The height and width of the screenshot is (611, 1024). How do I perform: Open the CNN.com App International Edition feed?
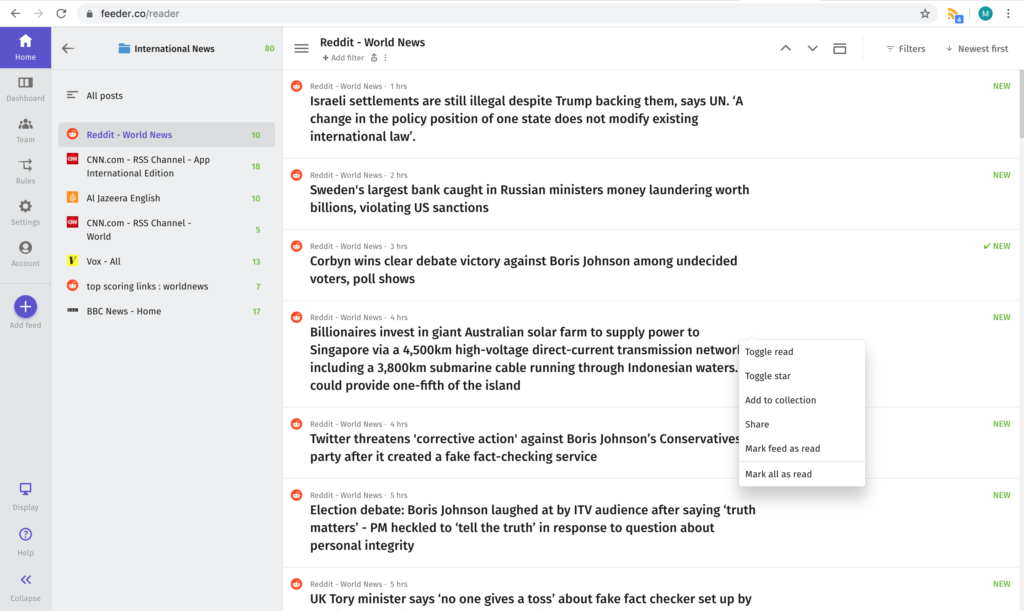(167, 166)
